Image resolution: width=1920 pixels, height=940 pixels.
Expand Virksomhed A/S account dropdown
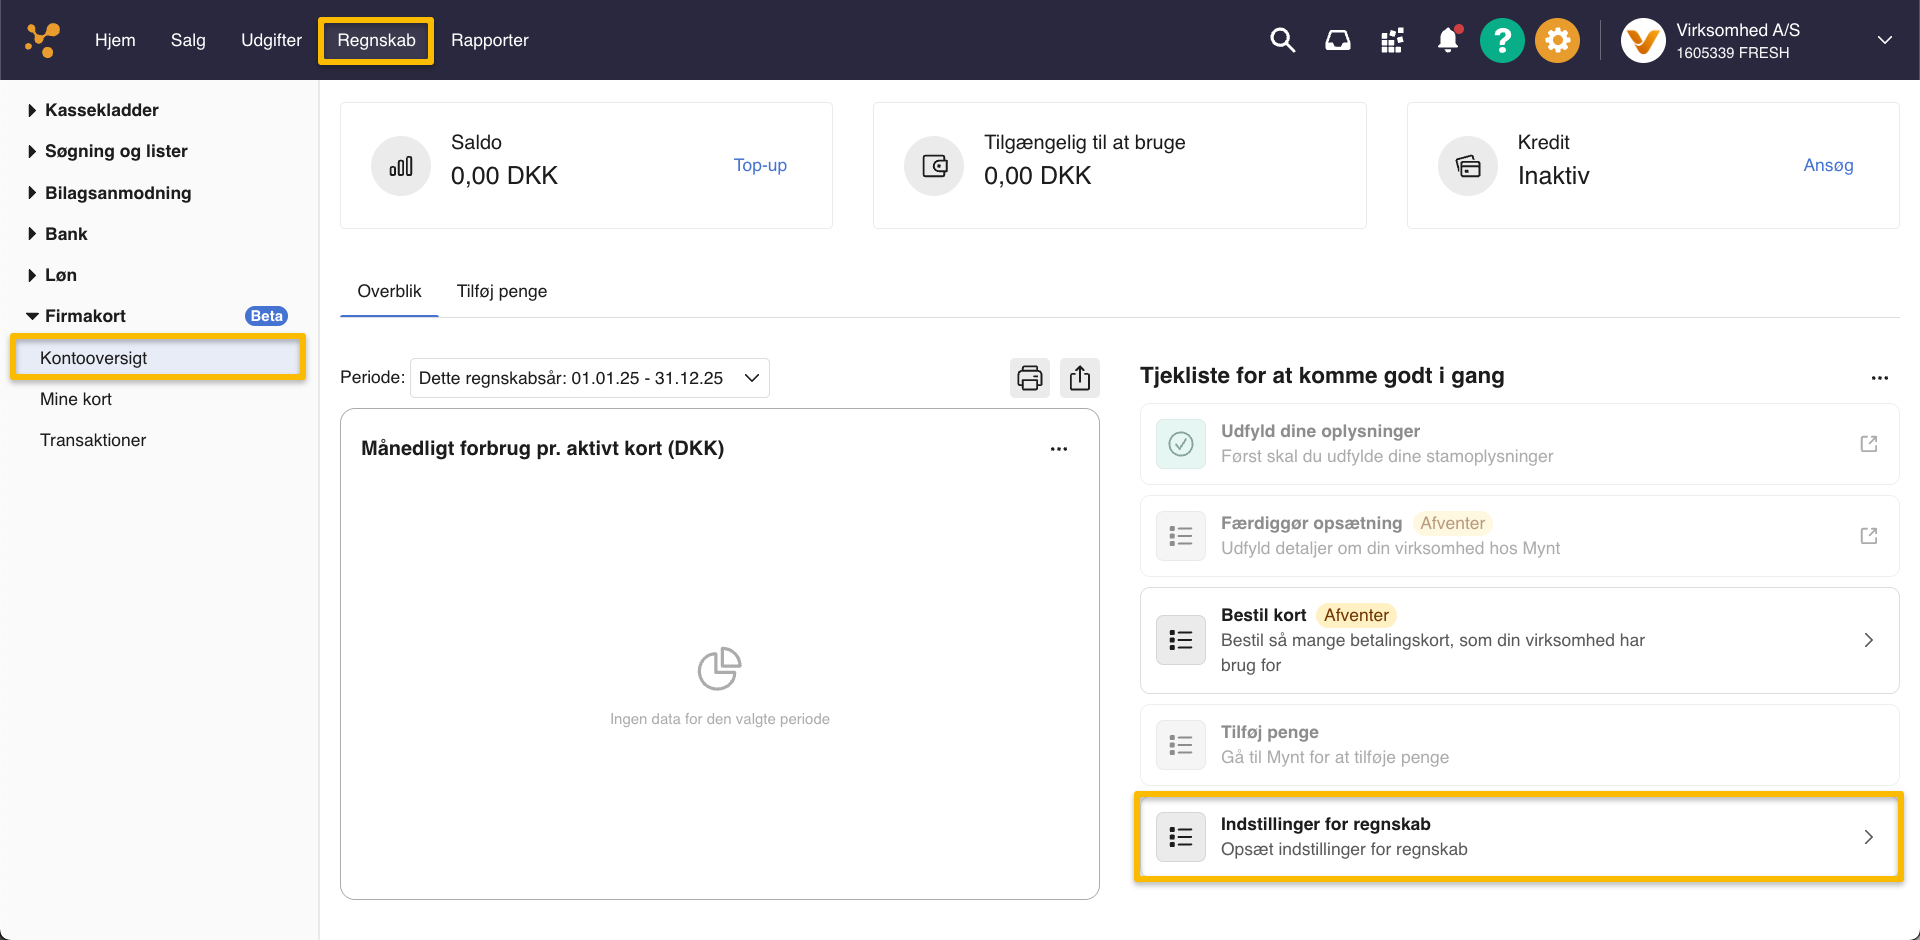click(1883, 40)
